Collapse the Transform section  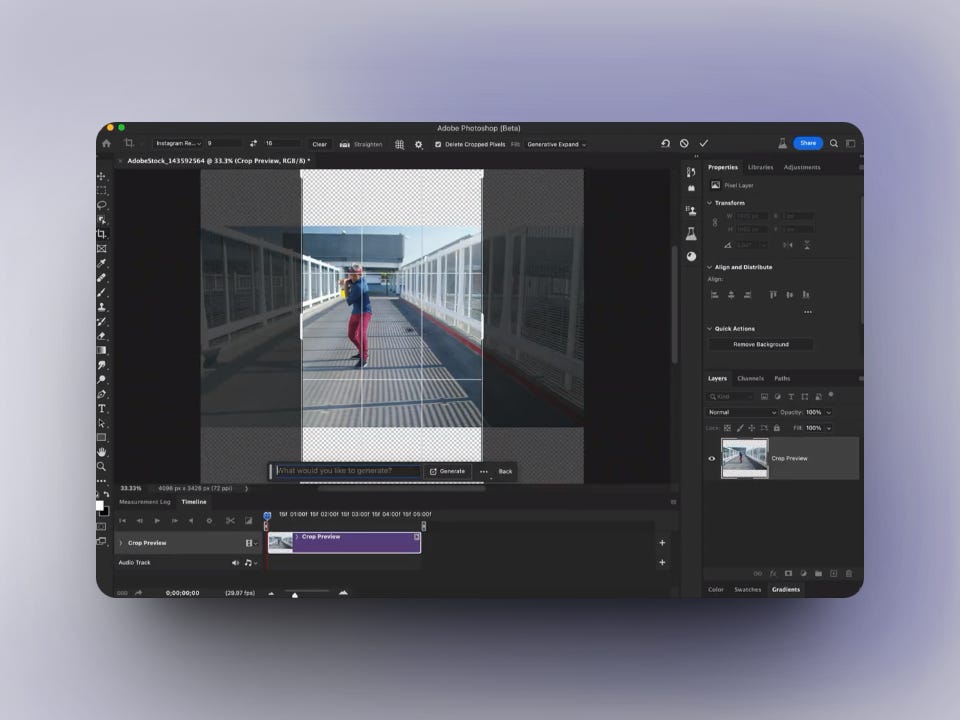(x=710, y=203)
